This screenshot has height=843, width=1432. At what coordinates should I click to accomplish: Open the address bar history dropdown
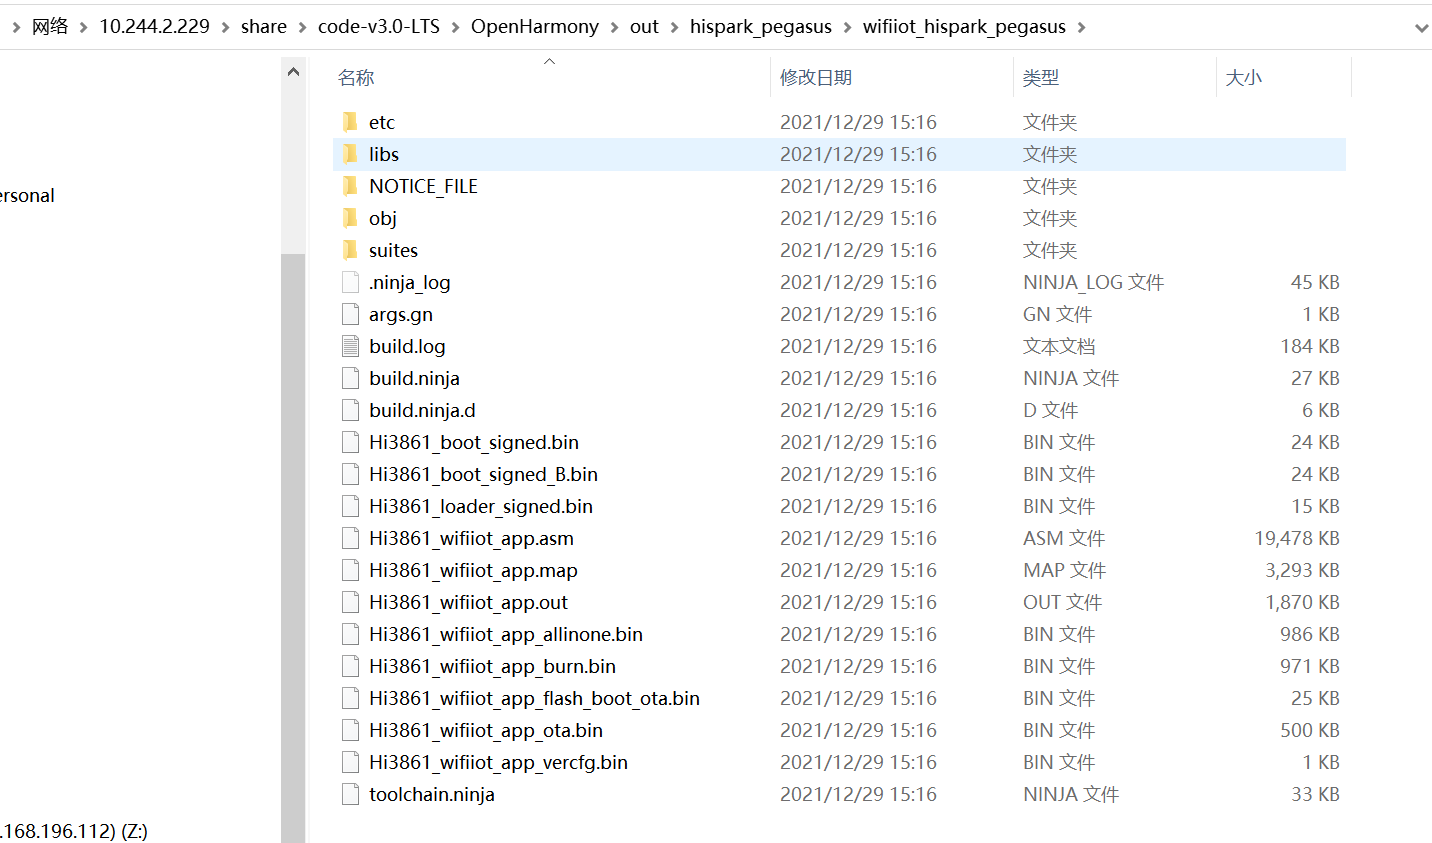[x=1421, y=28]
